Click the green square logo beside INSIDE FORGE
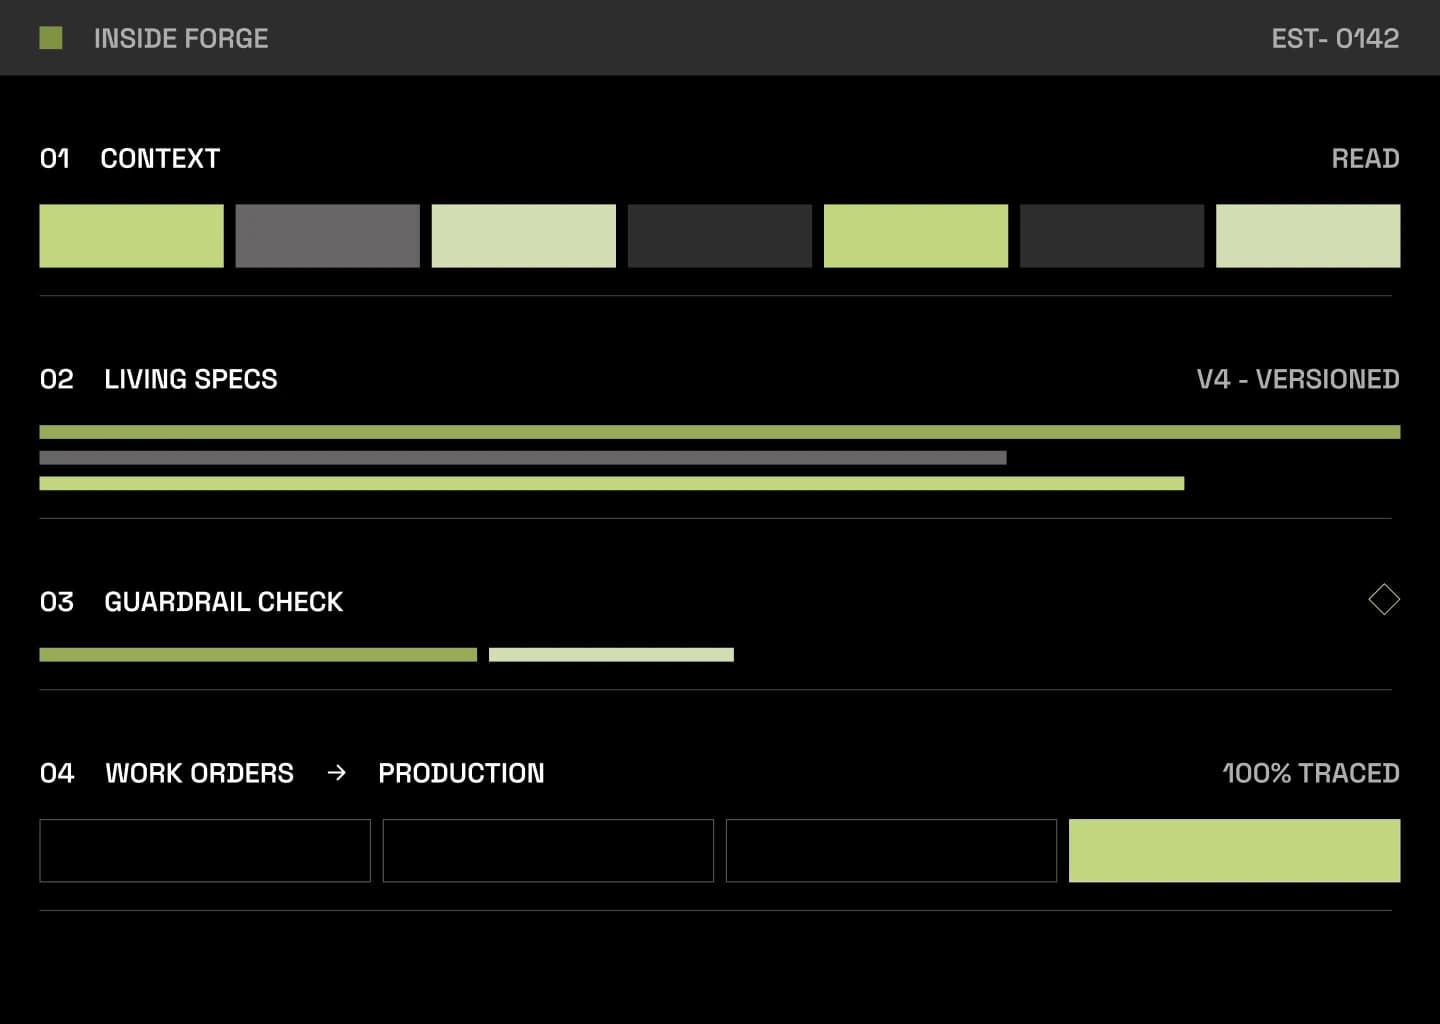This screenshot has width=1440, height=1024. tap(51, 38)
